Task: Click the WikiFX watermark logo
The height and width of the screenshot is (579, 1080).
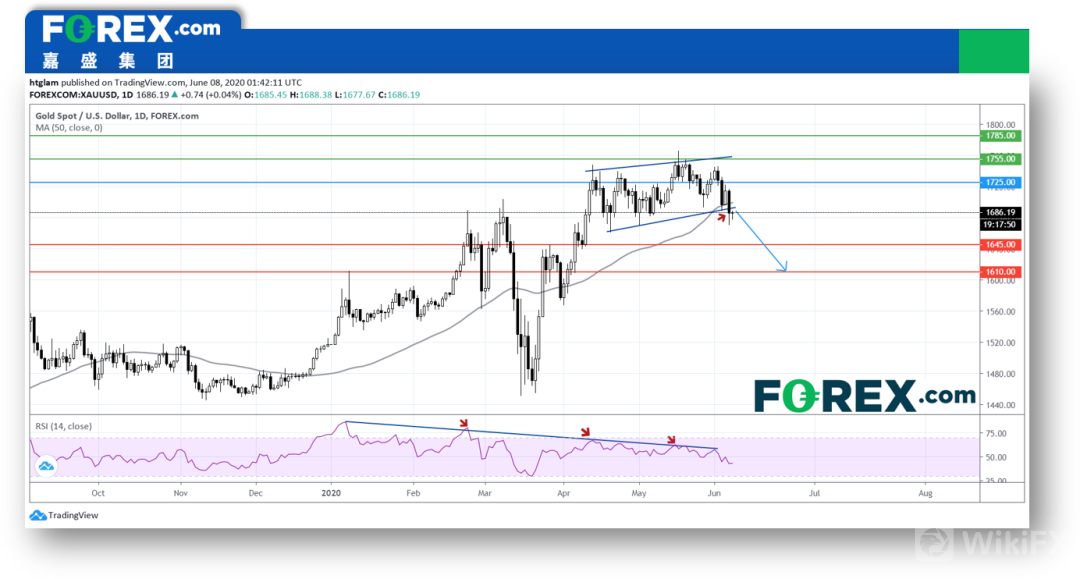Action: (x=996, y=541)
